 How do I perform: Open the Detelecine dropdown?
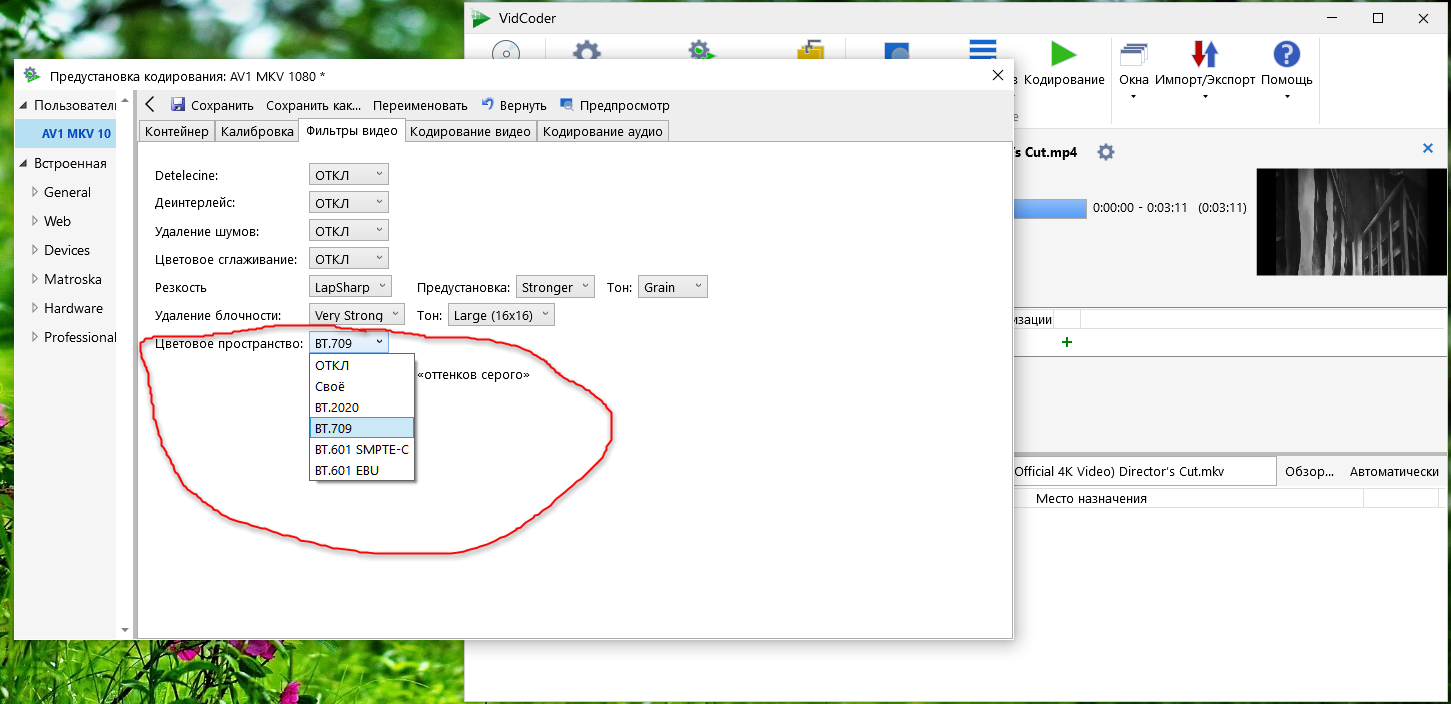[x=349, y=175]
